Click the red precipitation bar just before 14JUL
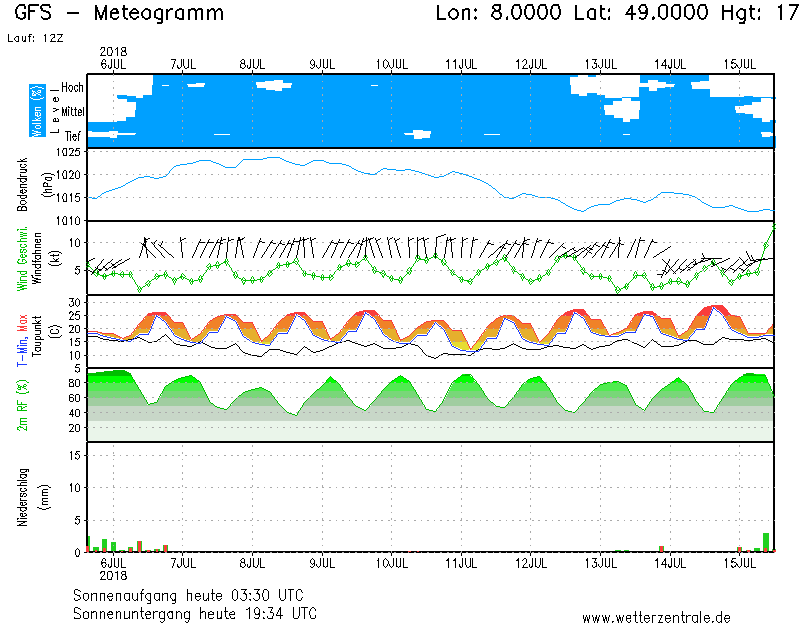Viewport: 800px width, 625px height. pos(661,548)
